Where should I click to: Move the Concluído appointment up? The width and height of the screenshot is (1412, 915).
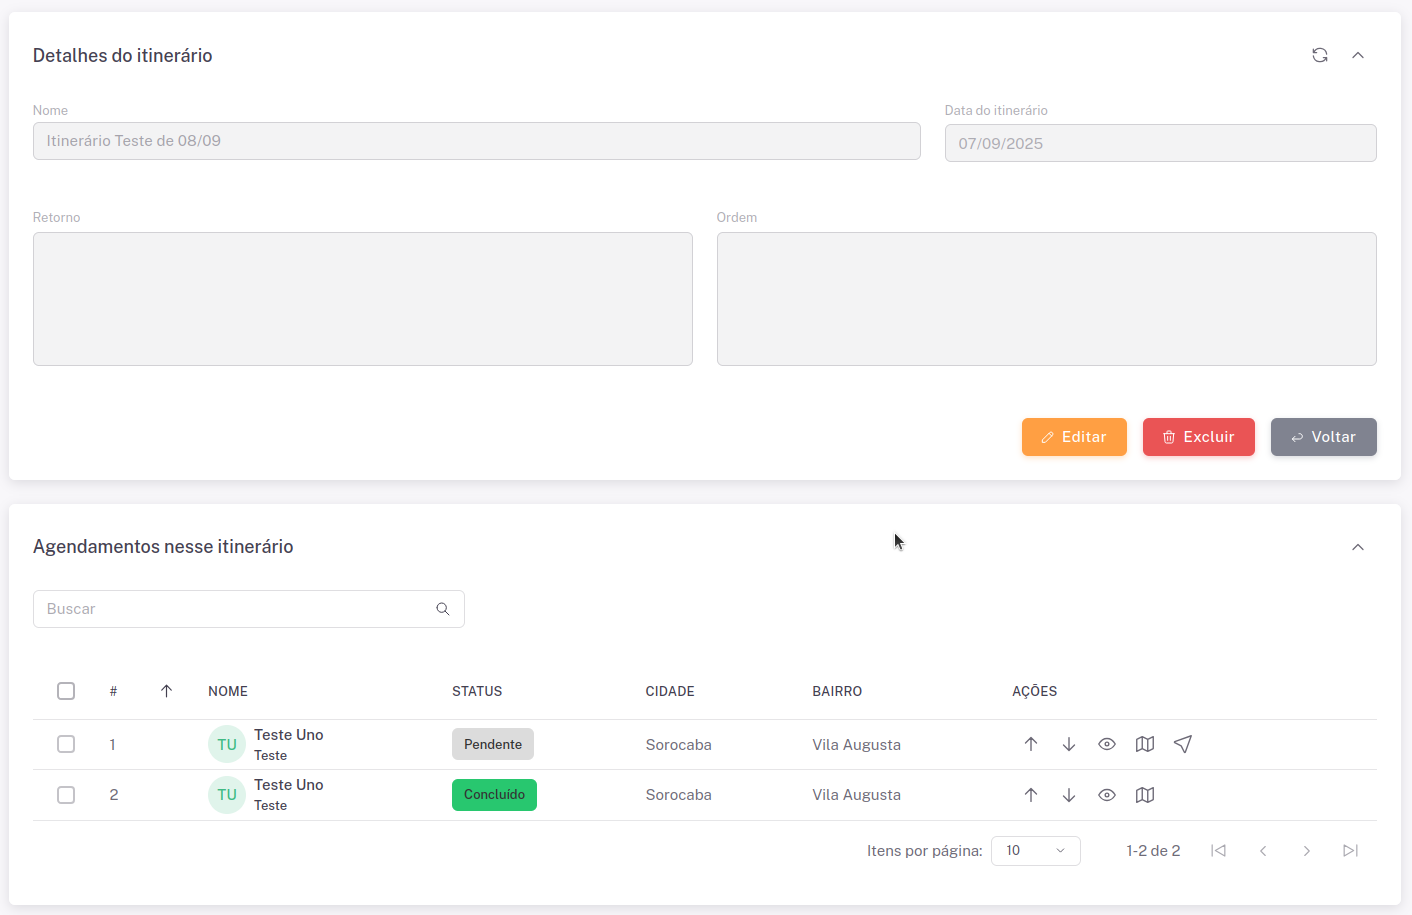(1031, 795)
